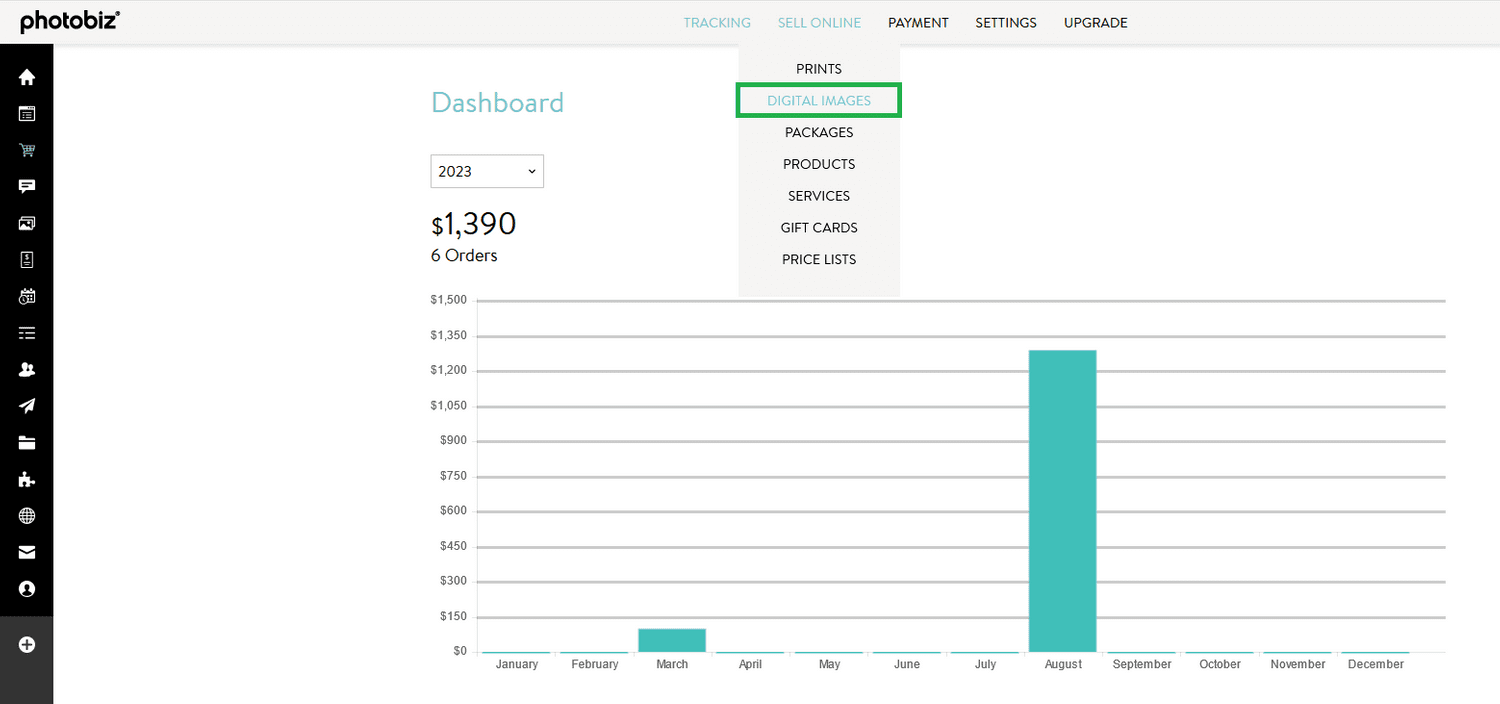The width and height of the screenshot is (1500, 704).
Task: Click the envelope mail icon
Action: [27, 552]
